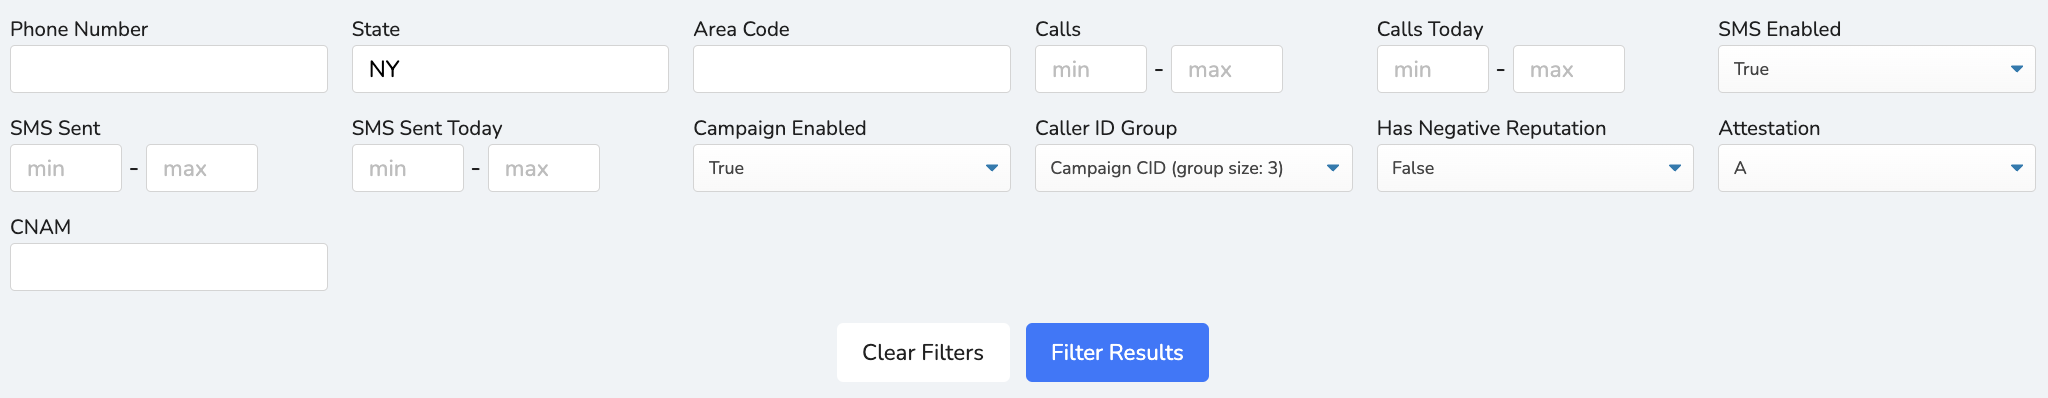Open the Caller ID Group dropdown
Image resolution: width=2048 pixels, height=398 pixels.
(1194, 168)
